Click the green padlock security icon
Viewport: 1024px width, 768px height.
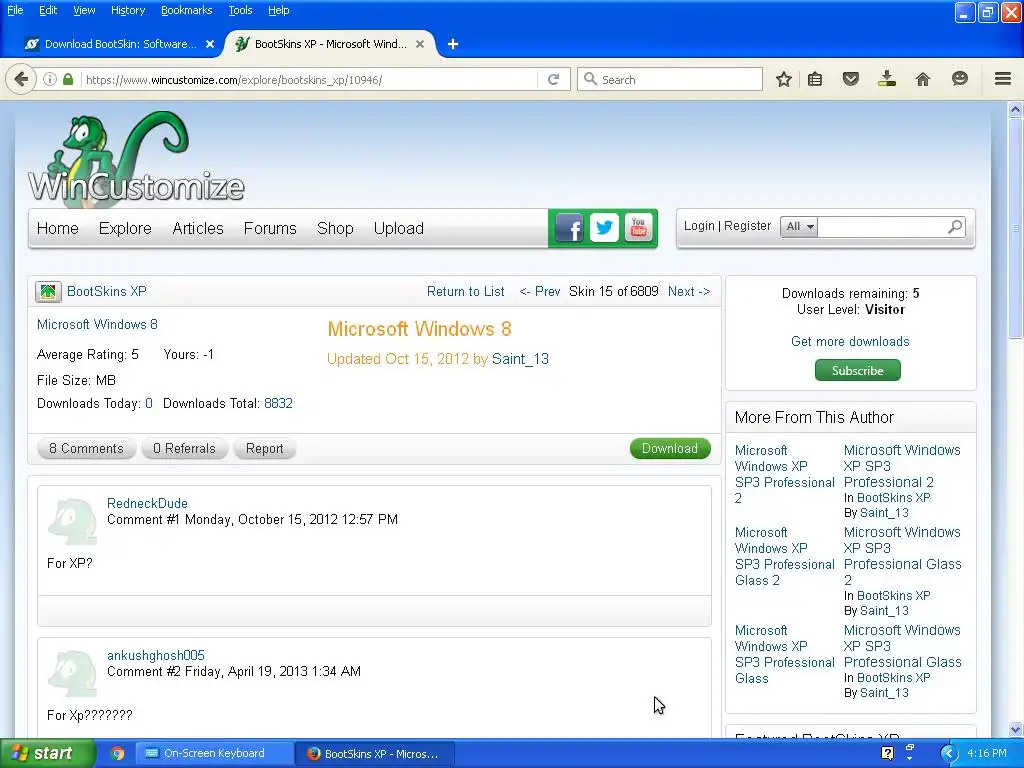pyautogui.click(x=68, y=80)
